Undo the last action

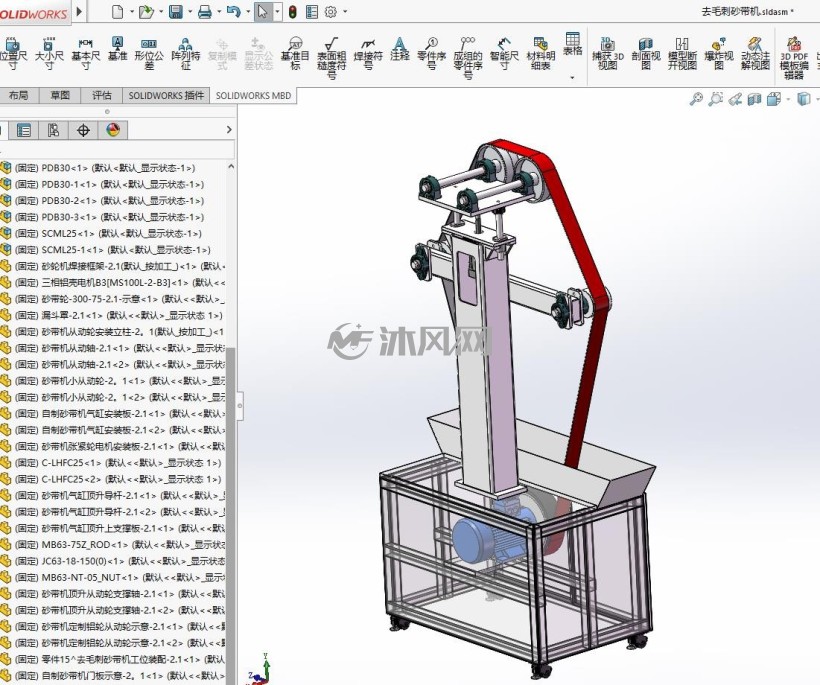(233, 12)
